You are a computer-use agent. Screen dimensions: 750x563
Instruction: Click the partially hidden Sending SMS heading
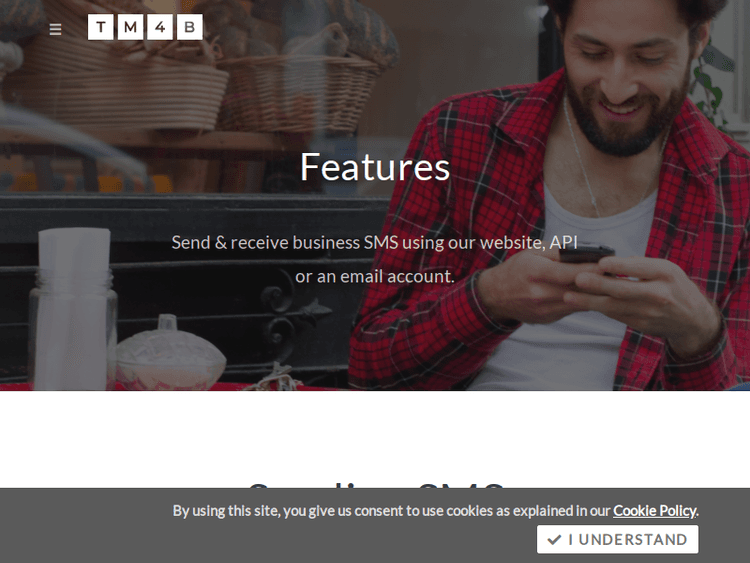(x=375, y=485)
